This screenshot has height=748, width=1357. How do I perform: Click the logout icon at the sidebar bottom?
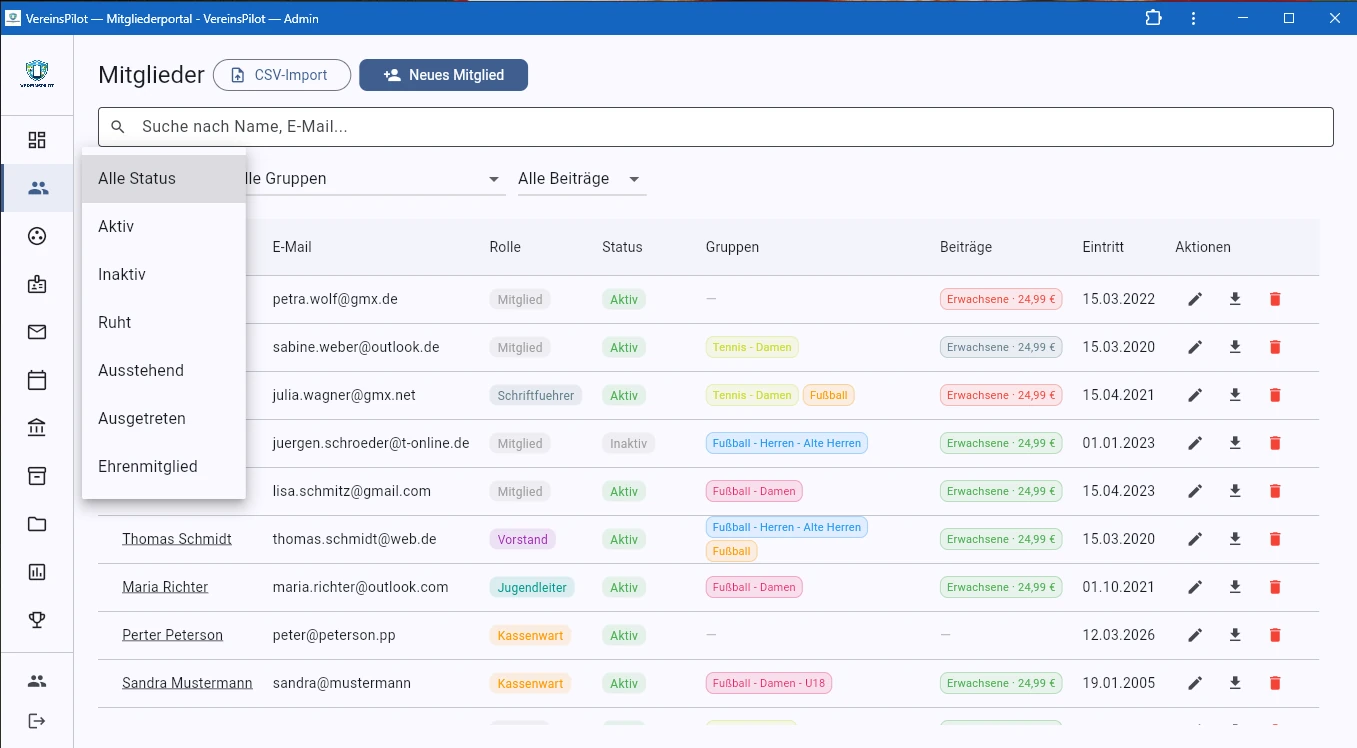tap(37, 721)
